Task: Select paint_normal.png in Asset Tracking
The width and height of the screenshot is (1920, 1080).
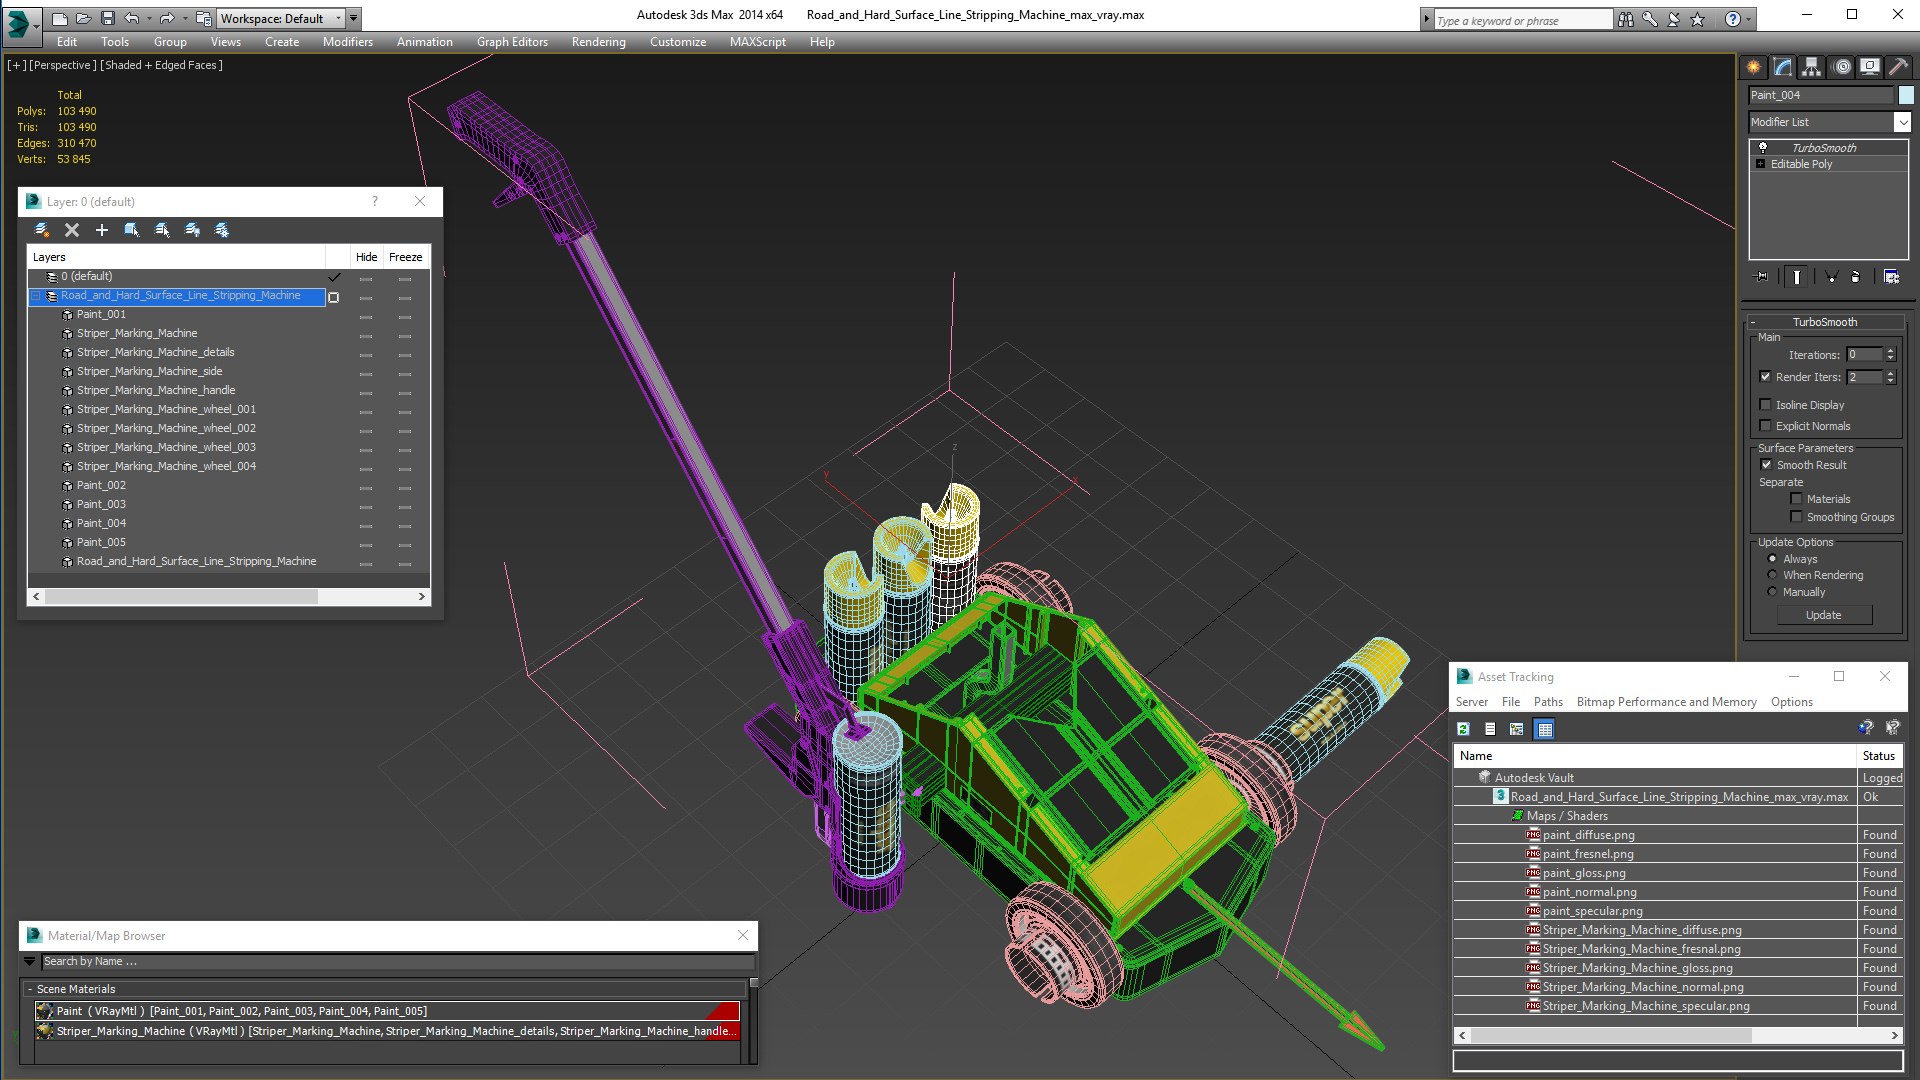Action: [x=1589, y=892]
